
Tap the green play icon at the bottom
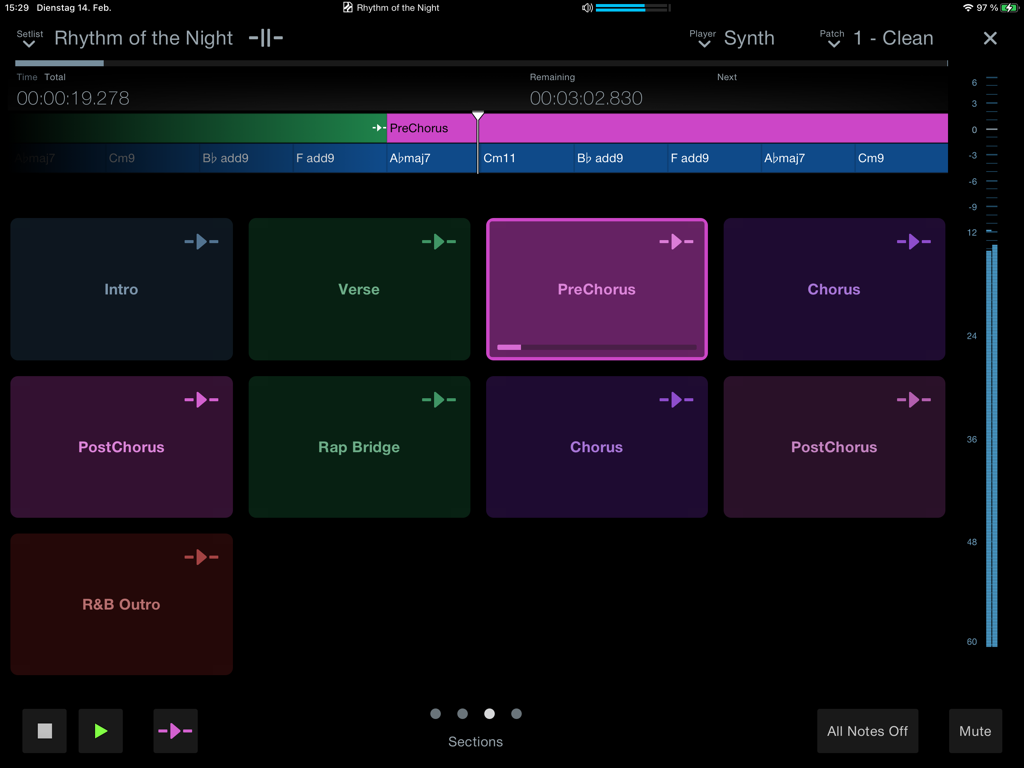[100, 731]
